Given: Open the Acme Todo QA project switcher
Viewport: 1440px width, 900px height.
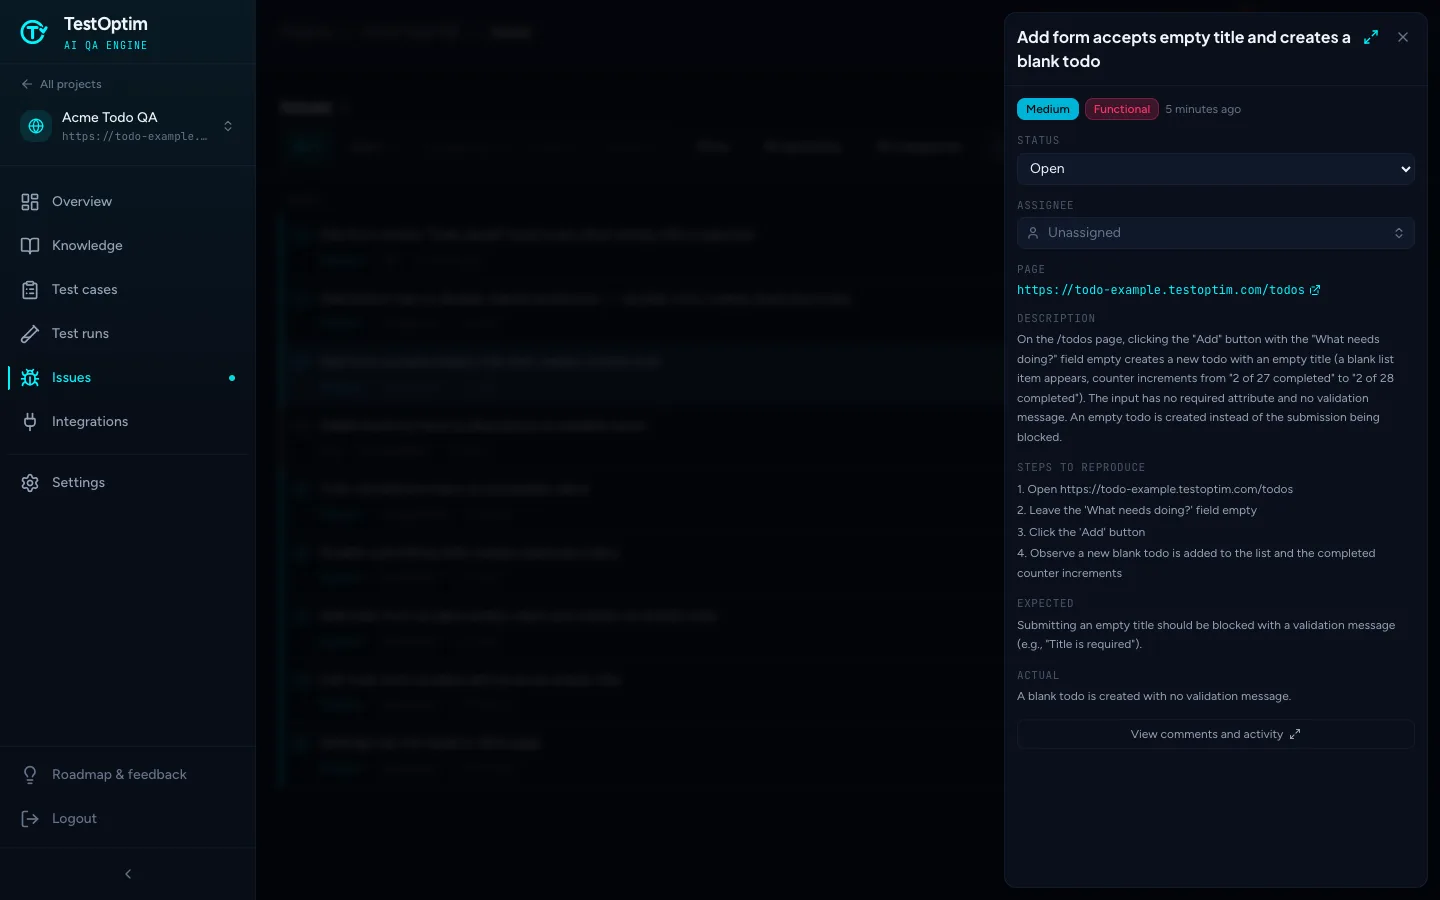Looking at the screenshot, I should (128, 126).
